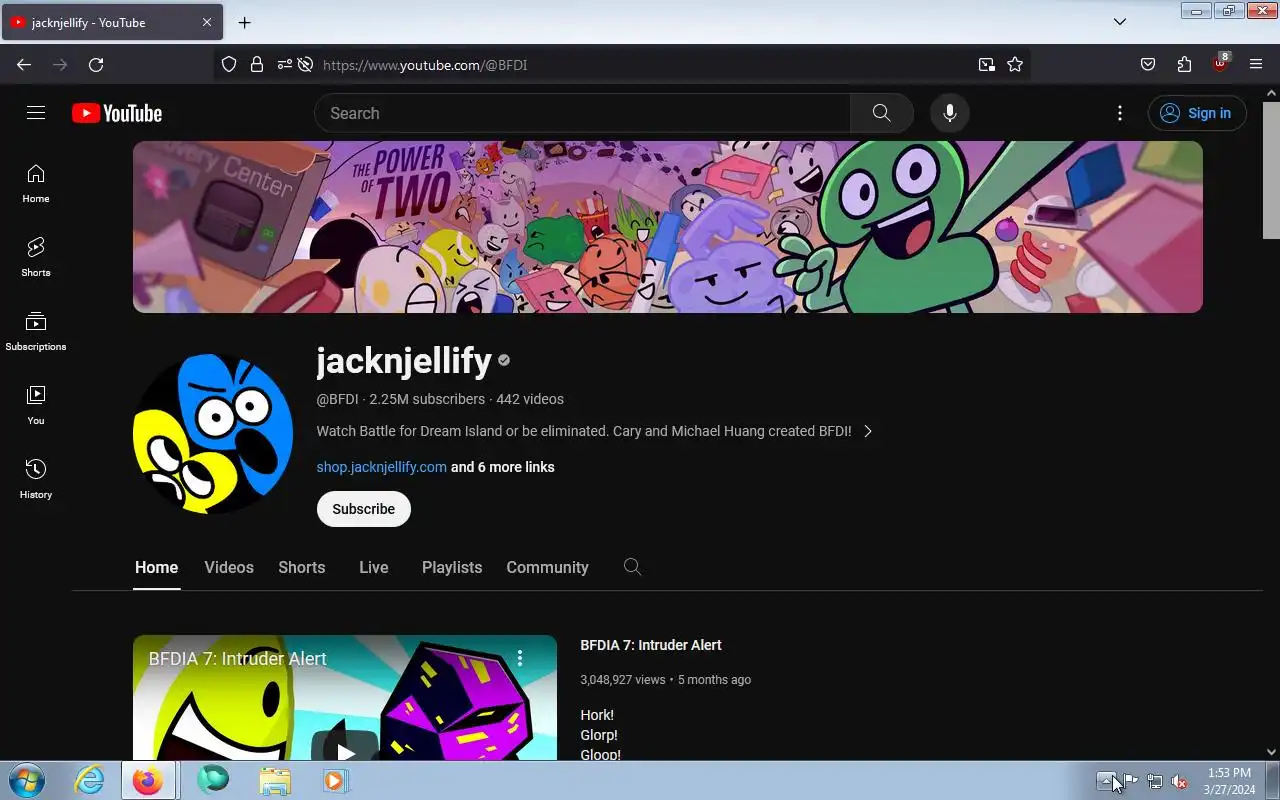
Task: Open site permissions icon in address bar
Action: 285,65
